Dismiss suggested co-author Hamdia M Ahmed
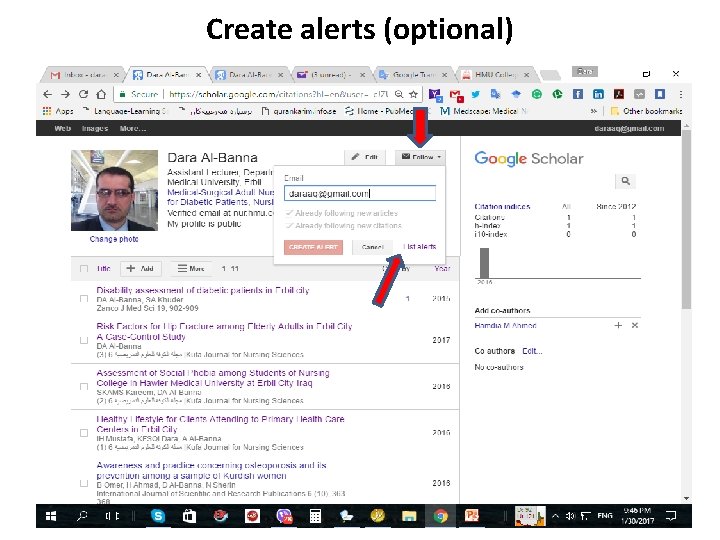720x540 pixels. pos(635,325)
